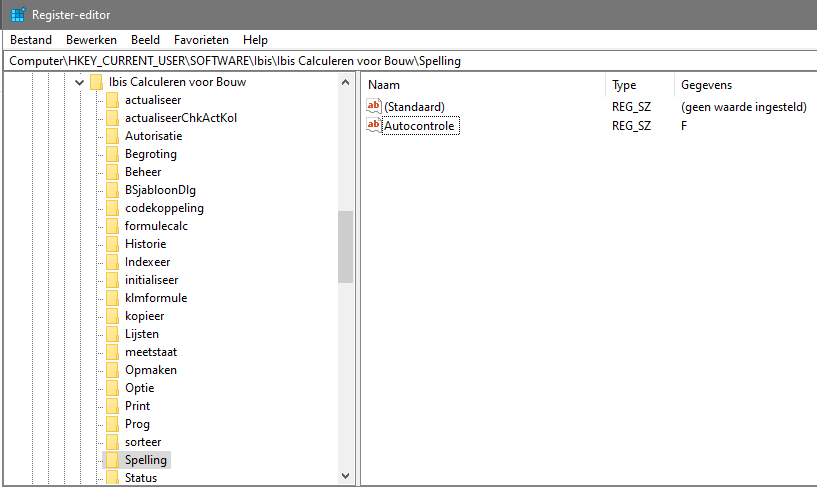Screen dimensions: 817x487
Task: Click the Register-editor app icon in title bar
Action: click(18, 15)
